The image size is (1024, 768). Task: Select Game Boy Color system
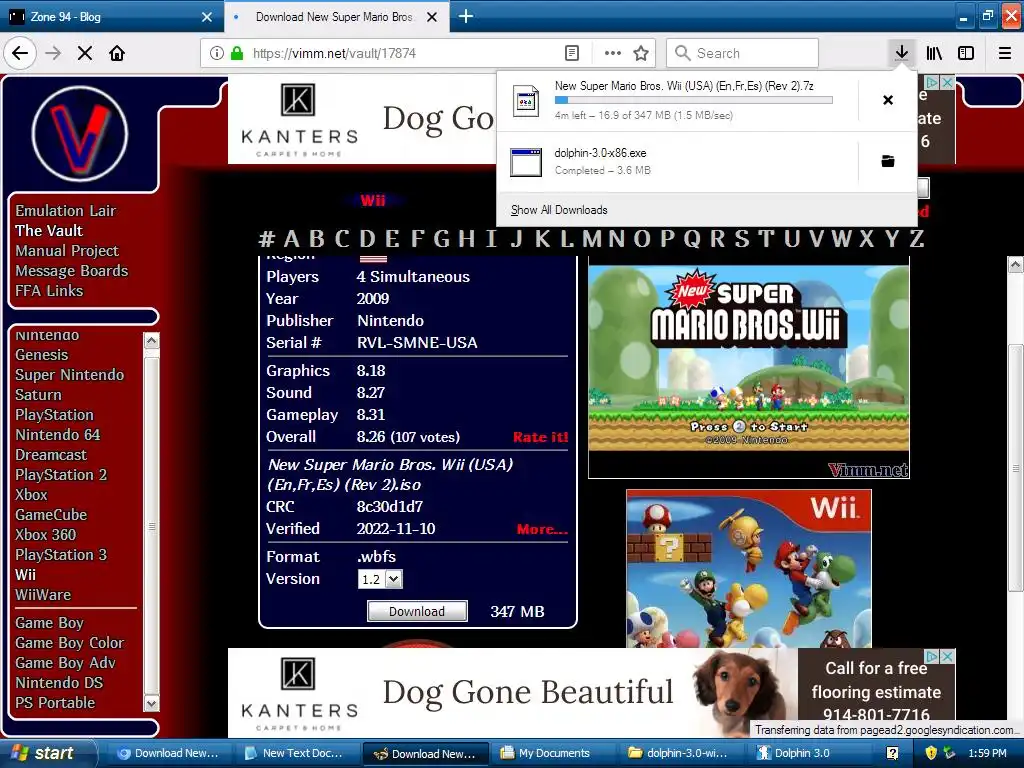(x=69, y=643)
